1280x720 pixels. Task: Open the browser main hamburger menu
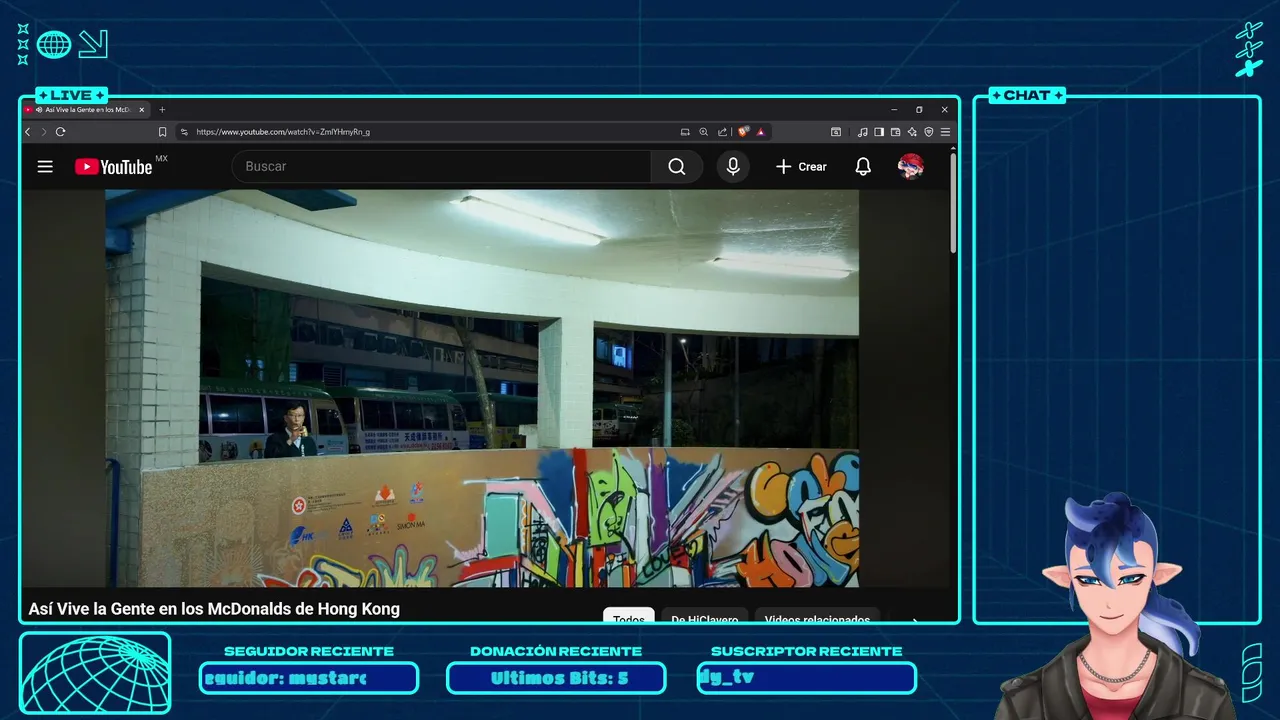pos(945,132)
